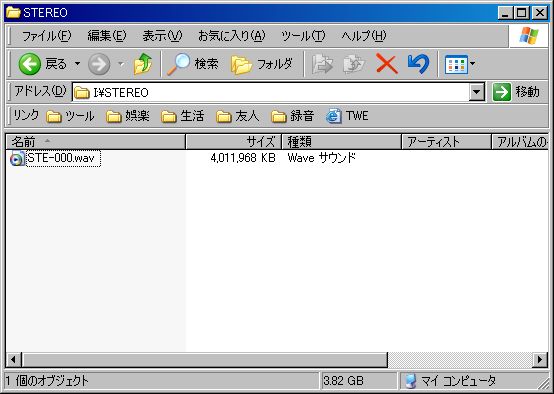This screenshot has height=394, width=554.
Task: Sort by the 名前 column header
Action: 95,142
